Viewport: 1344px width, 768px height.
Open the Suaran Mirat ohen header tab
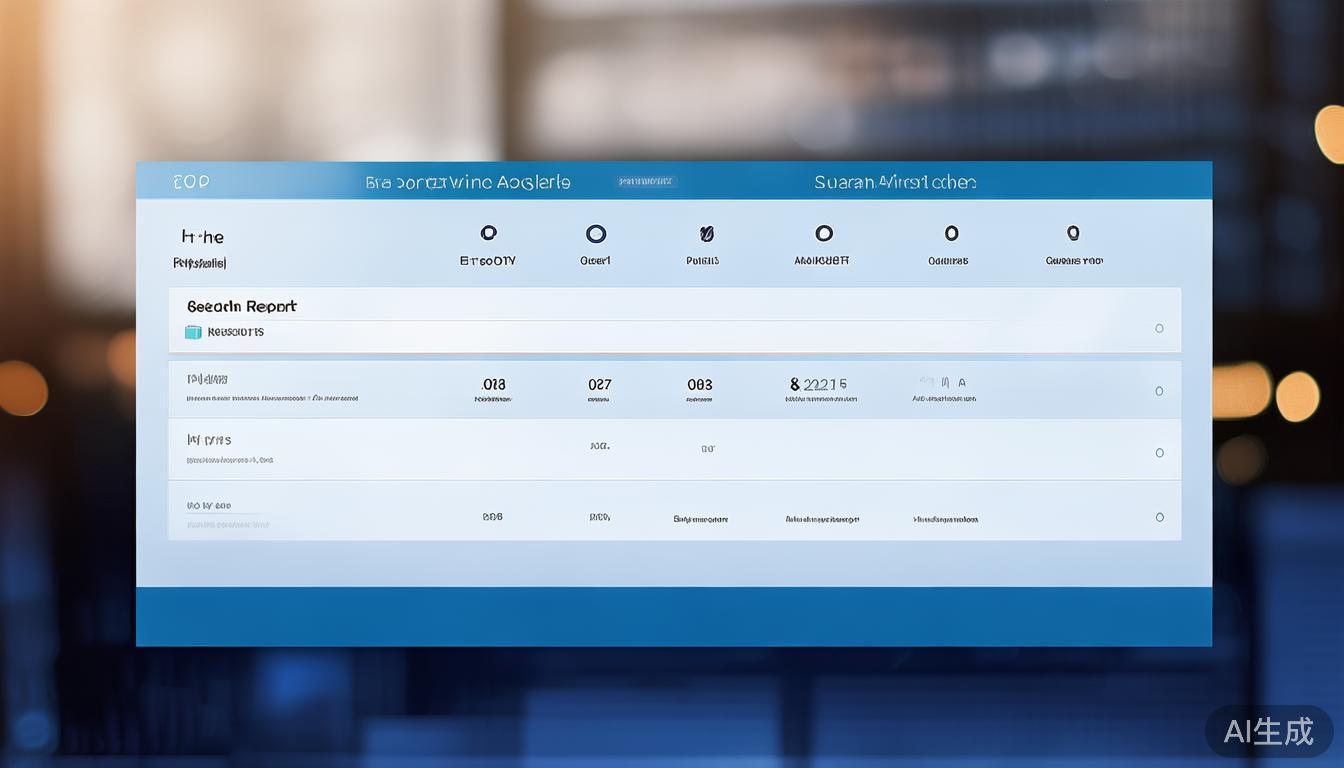(x=895, y=182)
